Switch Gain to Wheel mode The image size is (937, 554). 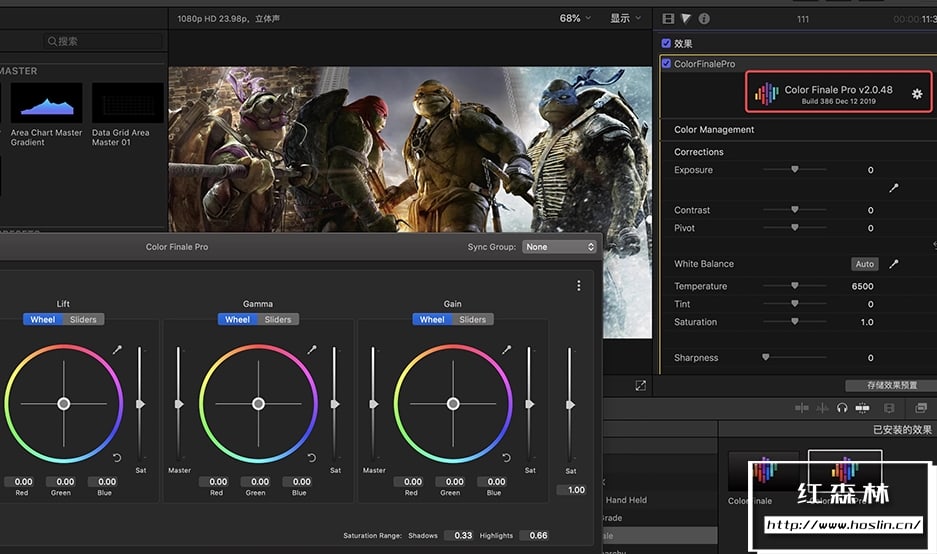pyautogui.click(x=432, y=319)
